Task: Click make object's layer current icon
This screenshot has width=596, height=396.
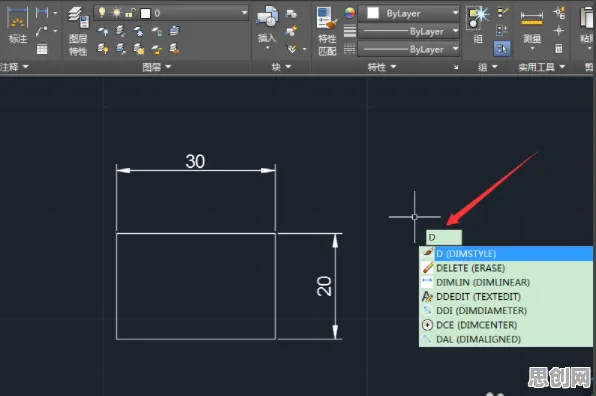Action: click(174, 30)
